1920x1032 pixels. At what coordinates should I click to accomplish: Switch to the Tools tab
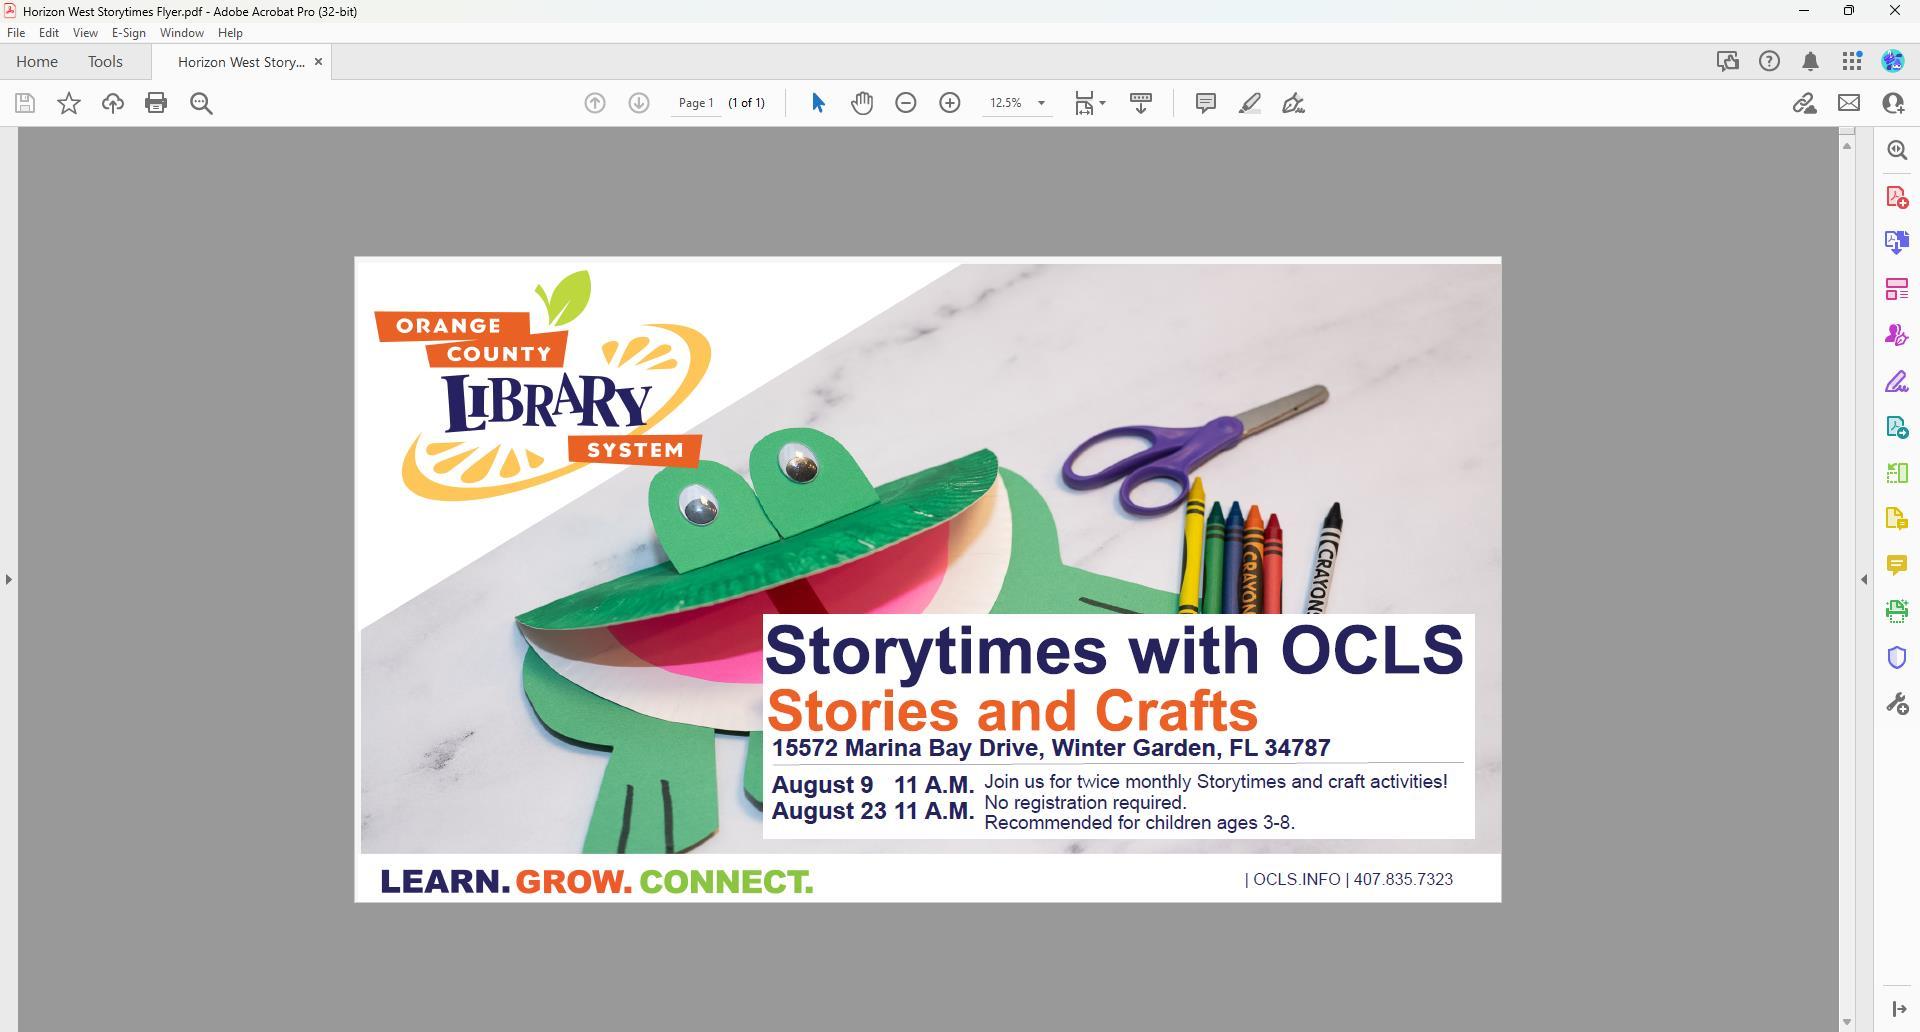tap(105, 62)
